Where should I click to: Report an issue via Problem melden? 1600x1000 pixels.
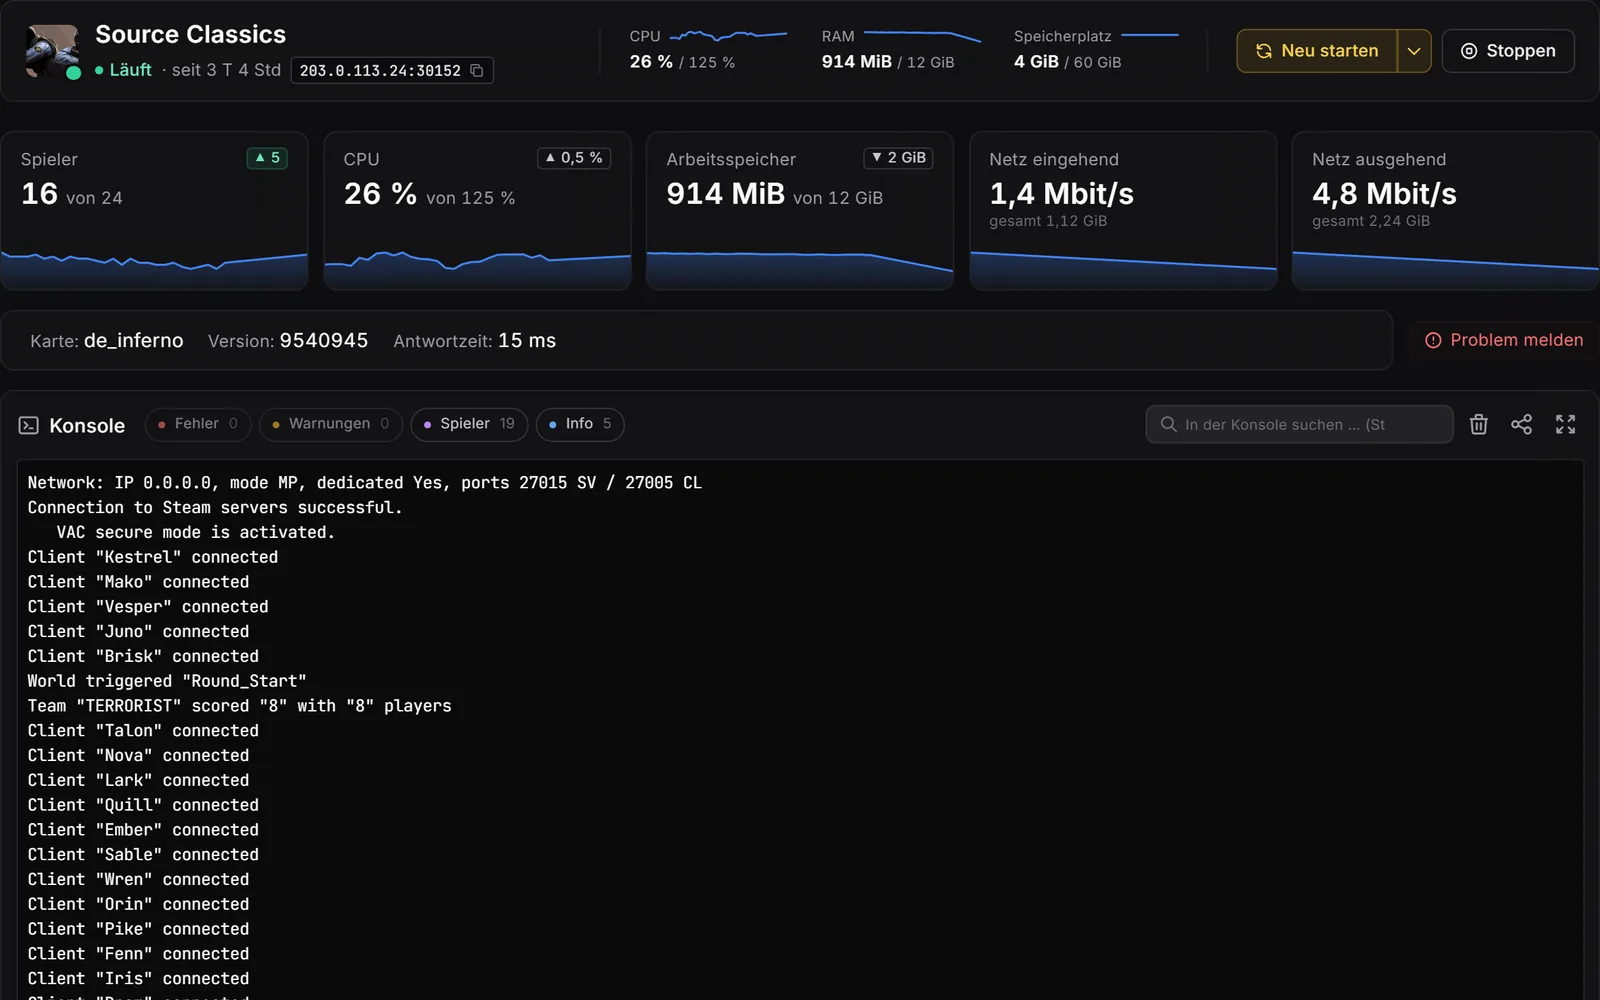click(x=1504, y=340)
